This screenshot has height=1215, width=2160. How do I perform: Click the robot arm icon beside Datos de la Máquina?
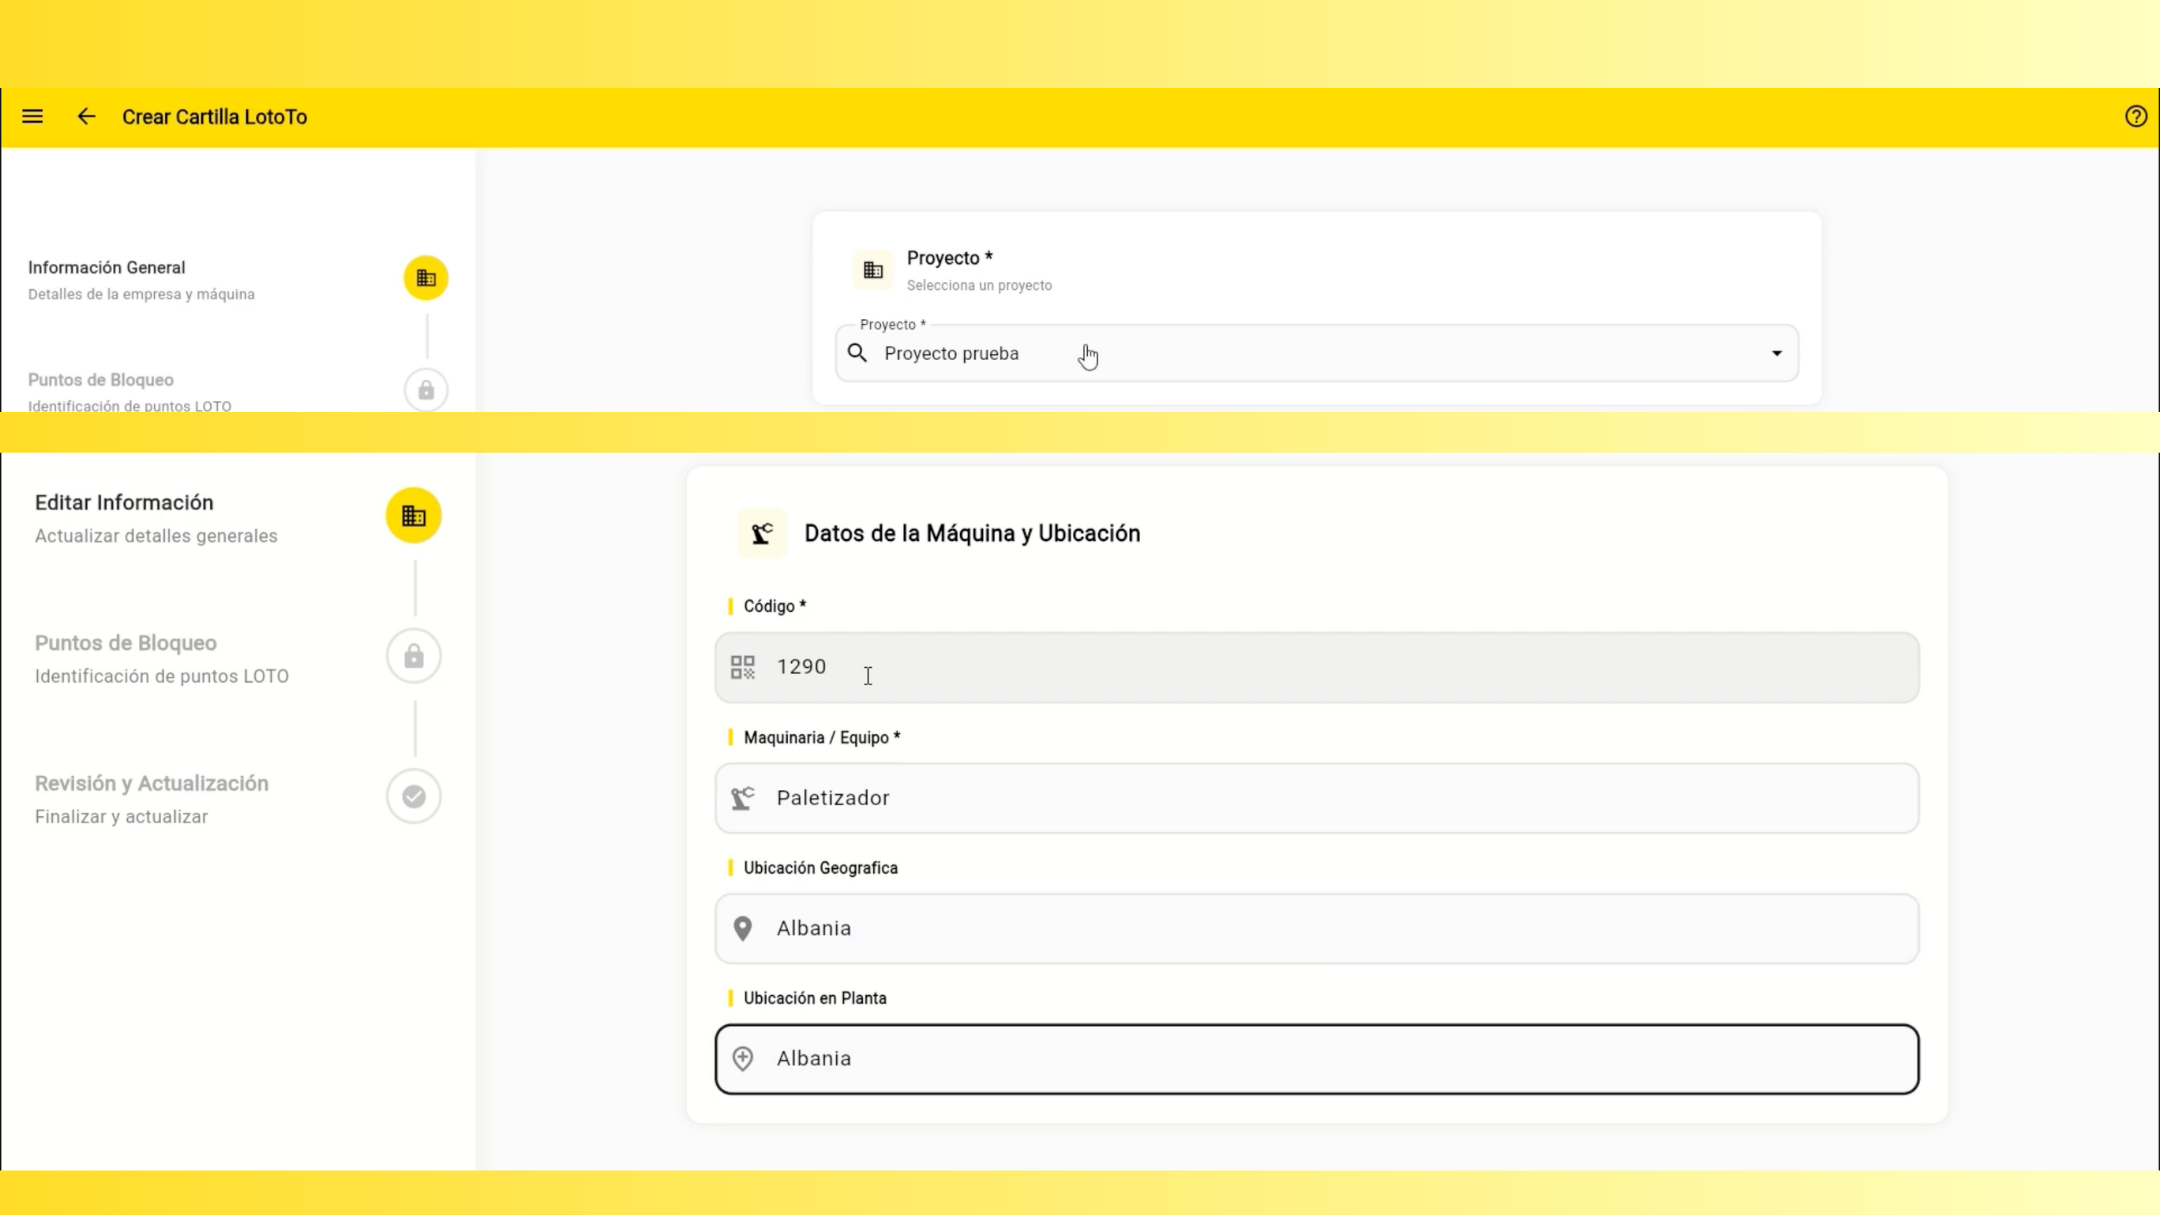[762, 533]
